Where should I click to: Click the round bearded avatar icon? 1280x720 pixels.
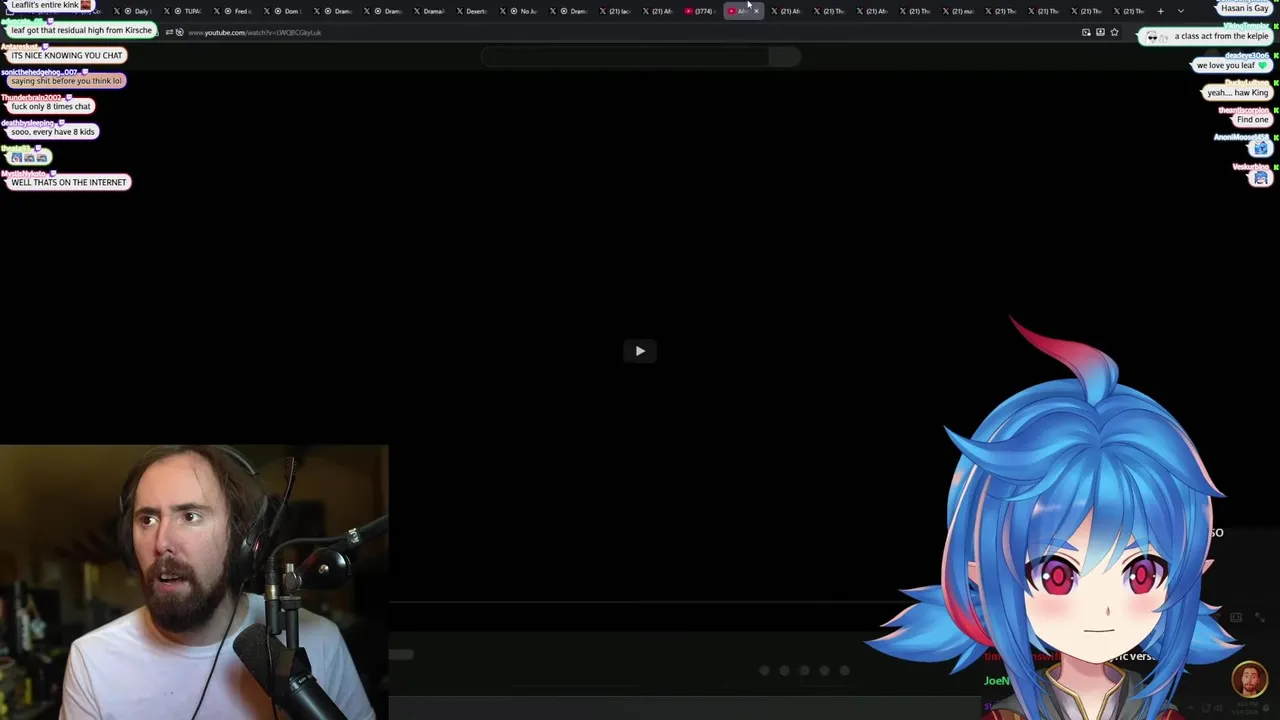pyautogui.click(x=1250, y=680)
